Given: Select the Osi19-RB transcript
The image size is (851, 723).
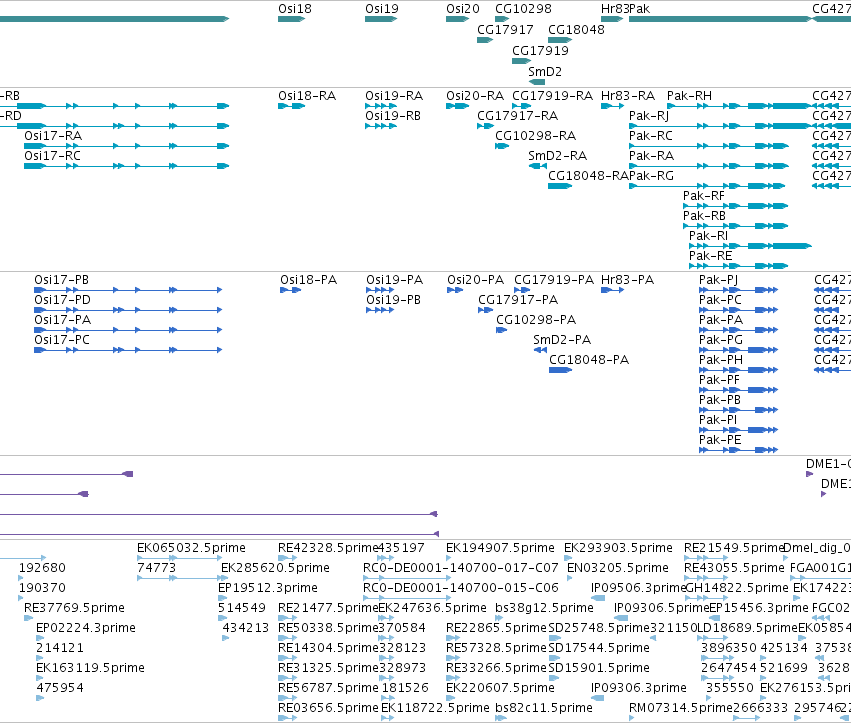Looking at the screenshot, I should [380, 126].
